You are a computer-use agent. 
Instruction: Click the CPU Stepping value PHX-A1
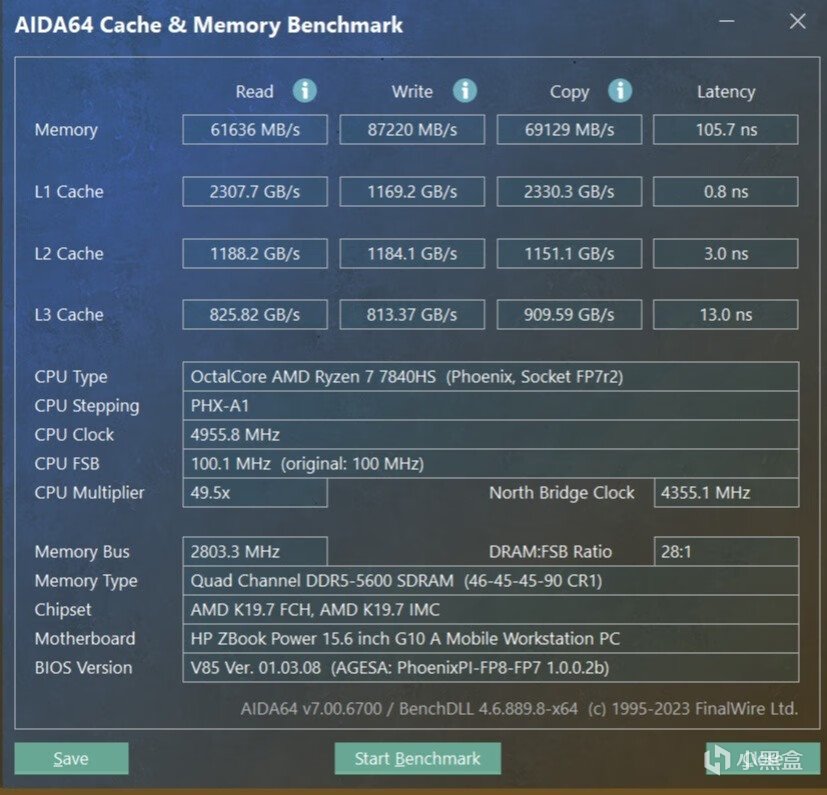pyautogui.click(x=491, y=406)
